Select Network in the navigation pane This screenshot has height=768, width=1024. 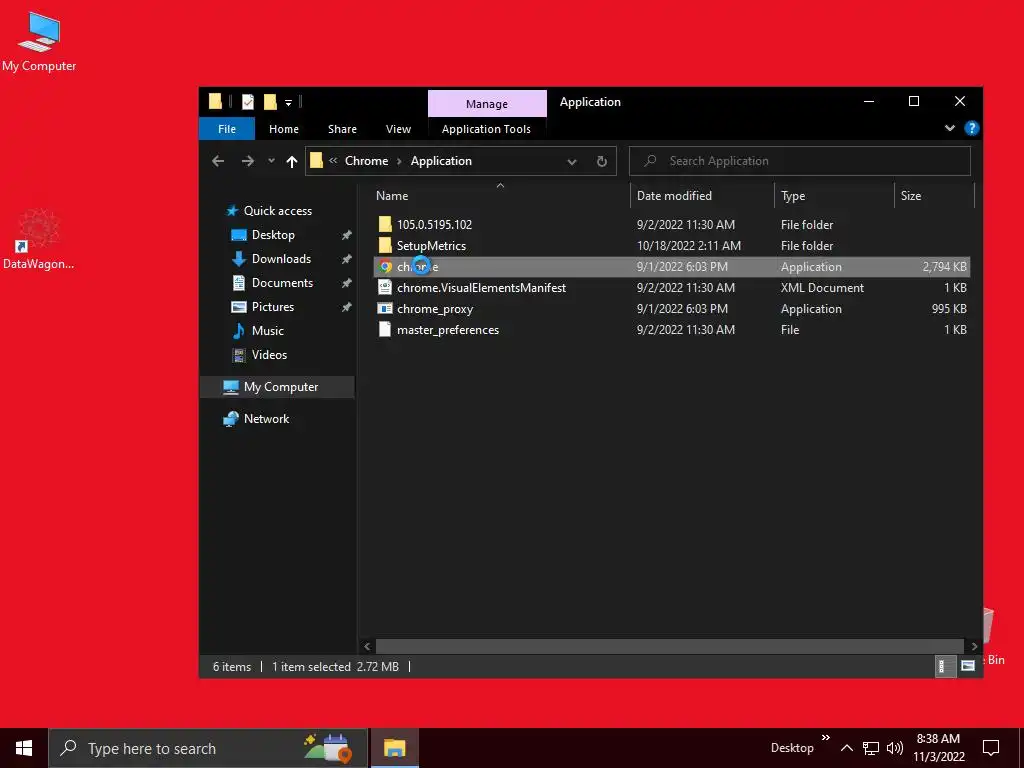click(266, 419)
